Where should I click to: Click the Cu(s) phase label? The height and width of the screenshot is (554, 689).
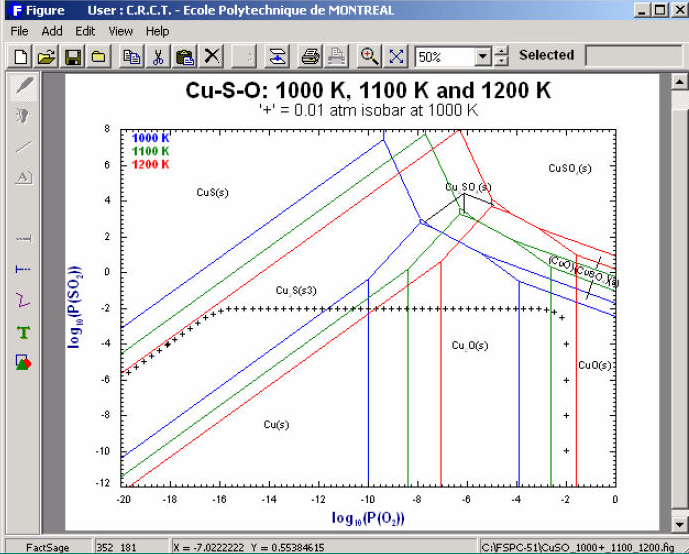point(276,424)
